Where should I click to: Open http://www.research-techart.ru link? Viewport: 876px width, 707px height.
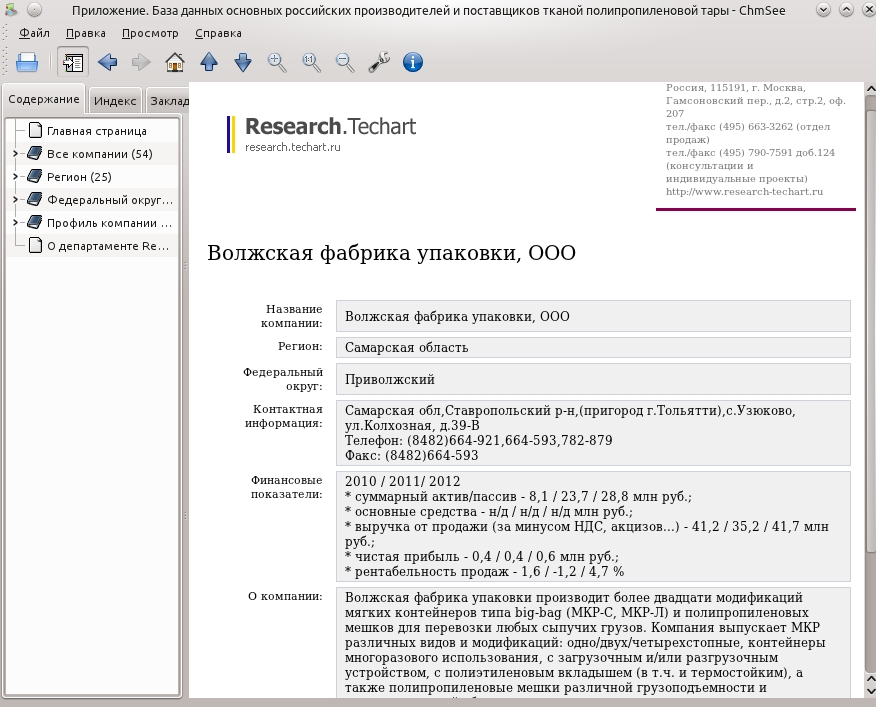(x=744, y=192)
